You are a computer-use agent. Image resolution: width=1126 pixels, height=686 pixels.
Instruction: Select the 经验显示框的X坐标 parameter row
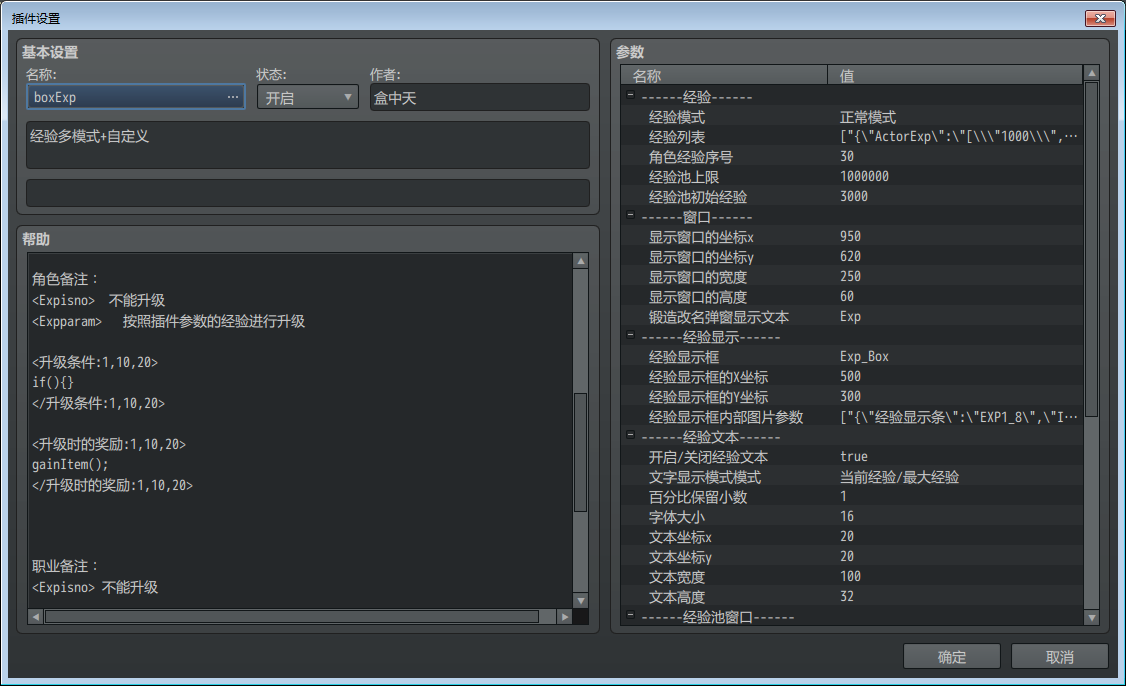(852, 376)
